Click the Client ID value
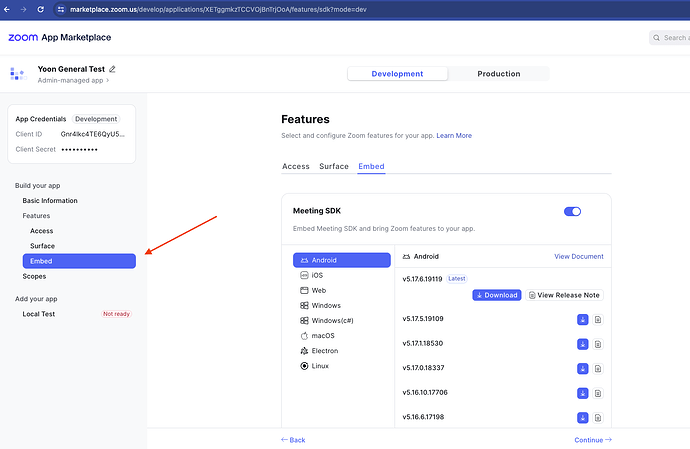690x449 pixels. click(93, 134)
